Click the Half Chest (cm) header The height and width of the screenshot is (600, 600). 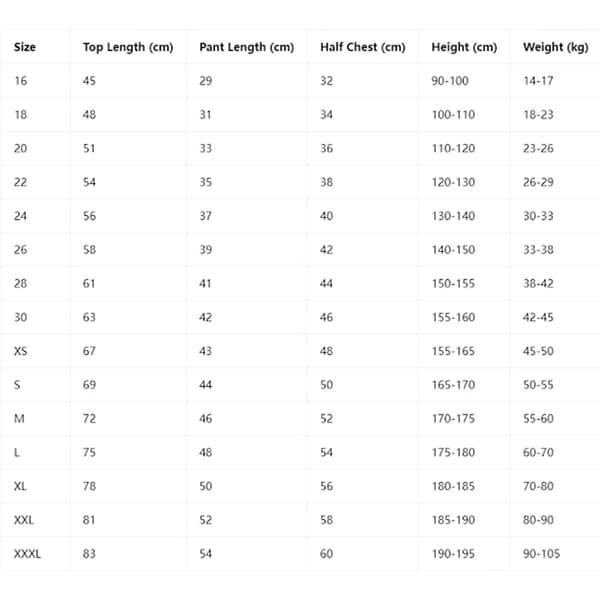click(x=363, y=47)
